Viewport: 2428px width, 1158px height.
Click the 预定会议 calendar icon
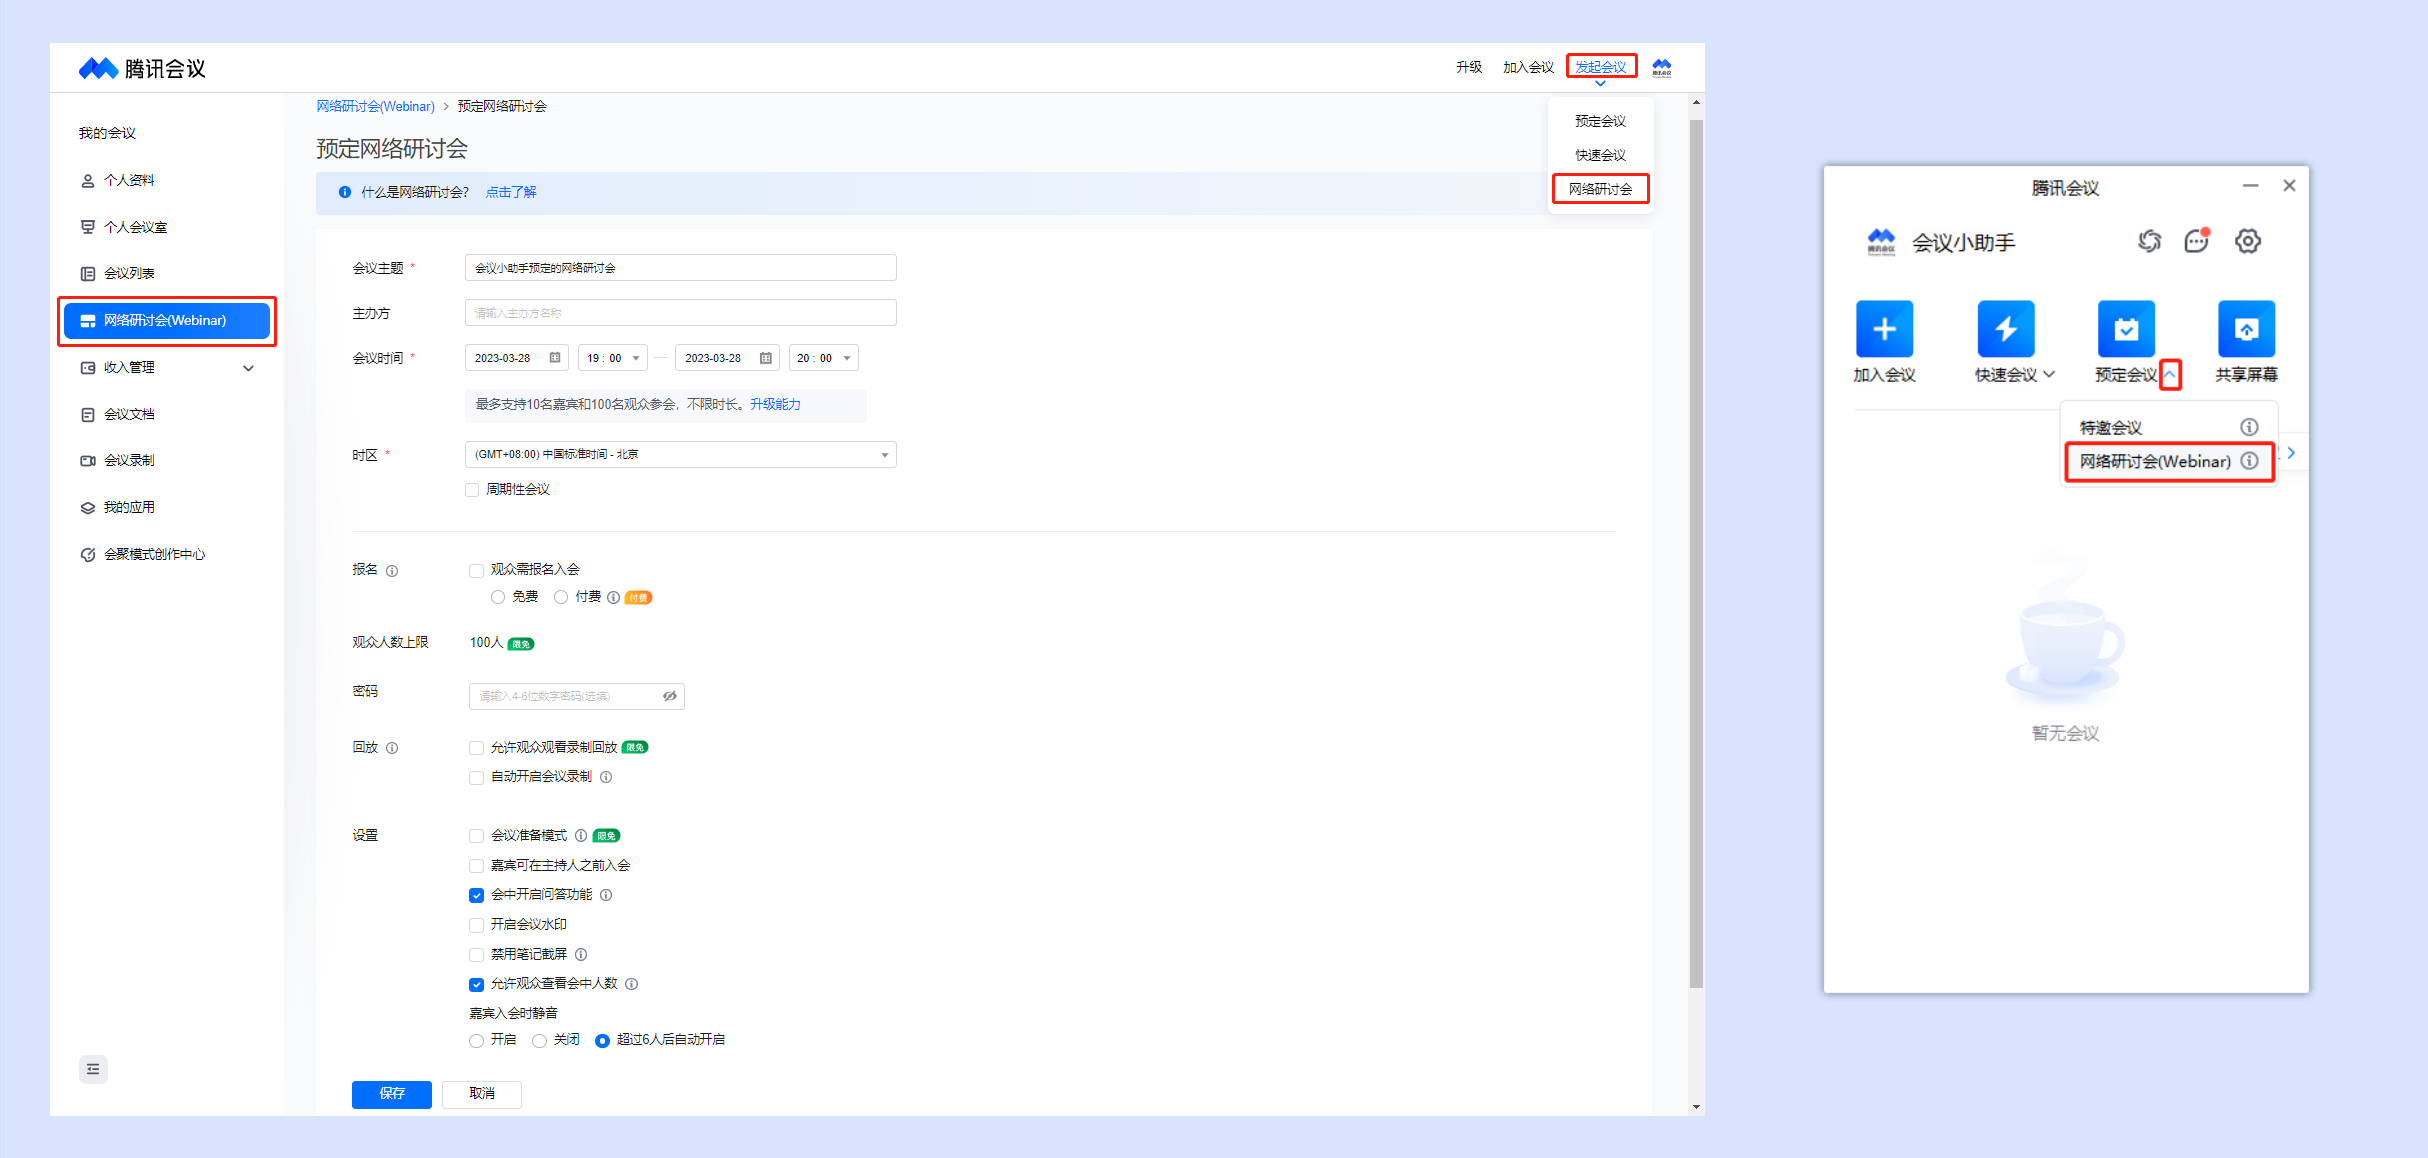(2126, 329)
